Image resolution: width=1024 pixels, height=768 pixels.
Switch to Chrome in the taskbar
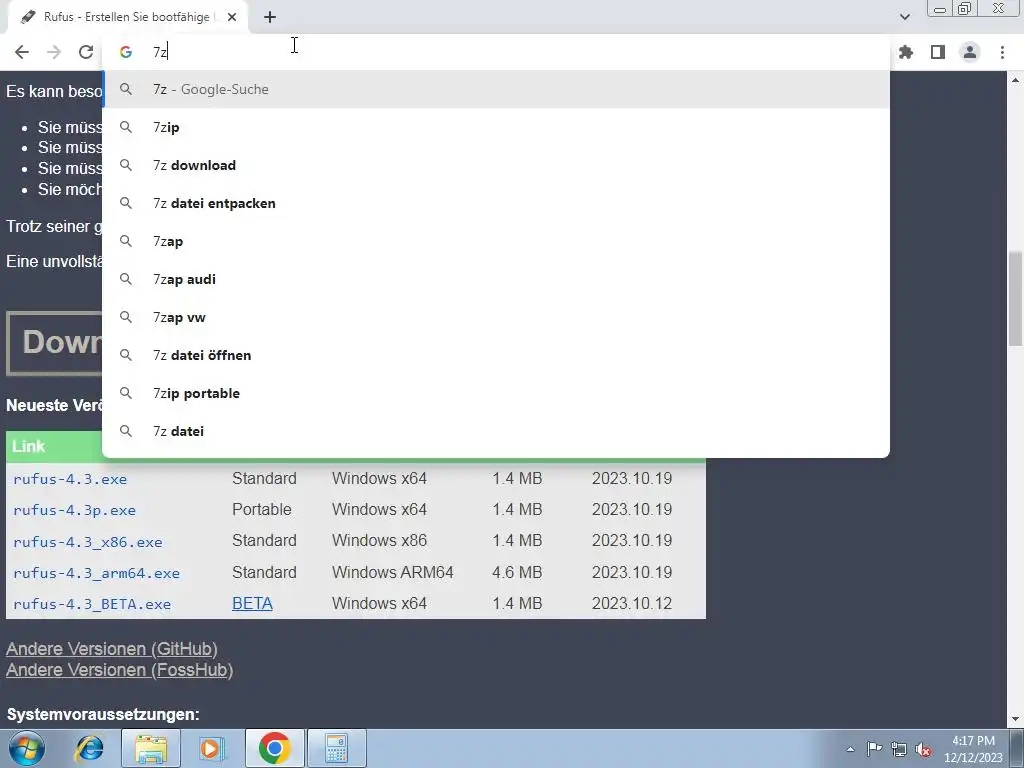(275, 748)
